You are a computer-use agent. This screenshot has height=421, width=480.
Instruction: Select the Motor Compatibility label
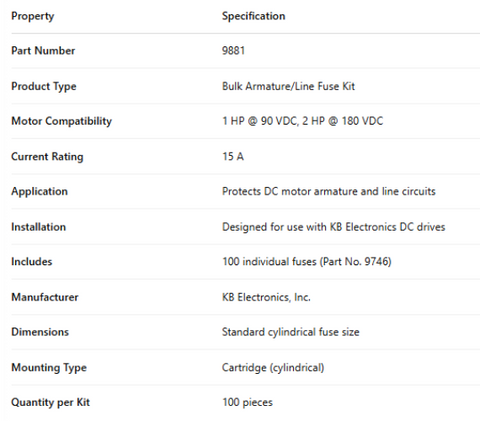(61, 121)
